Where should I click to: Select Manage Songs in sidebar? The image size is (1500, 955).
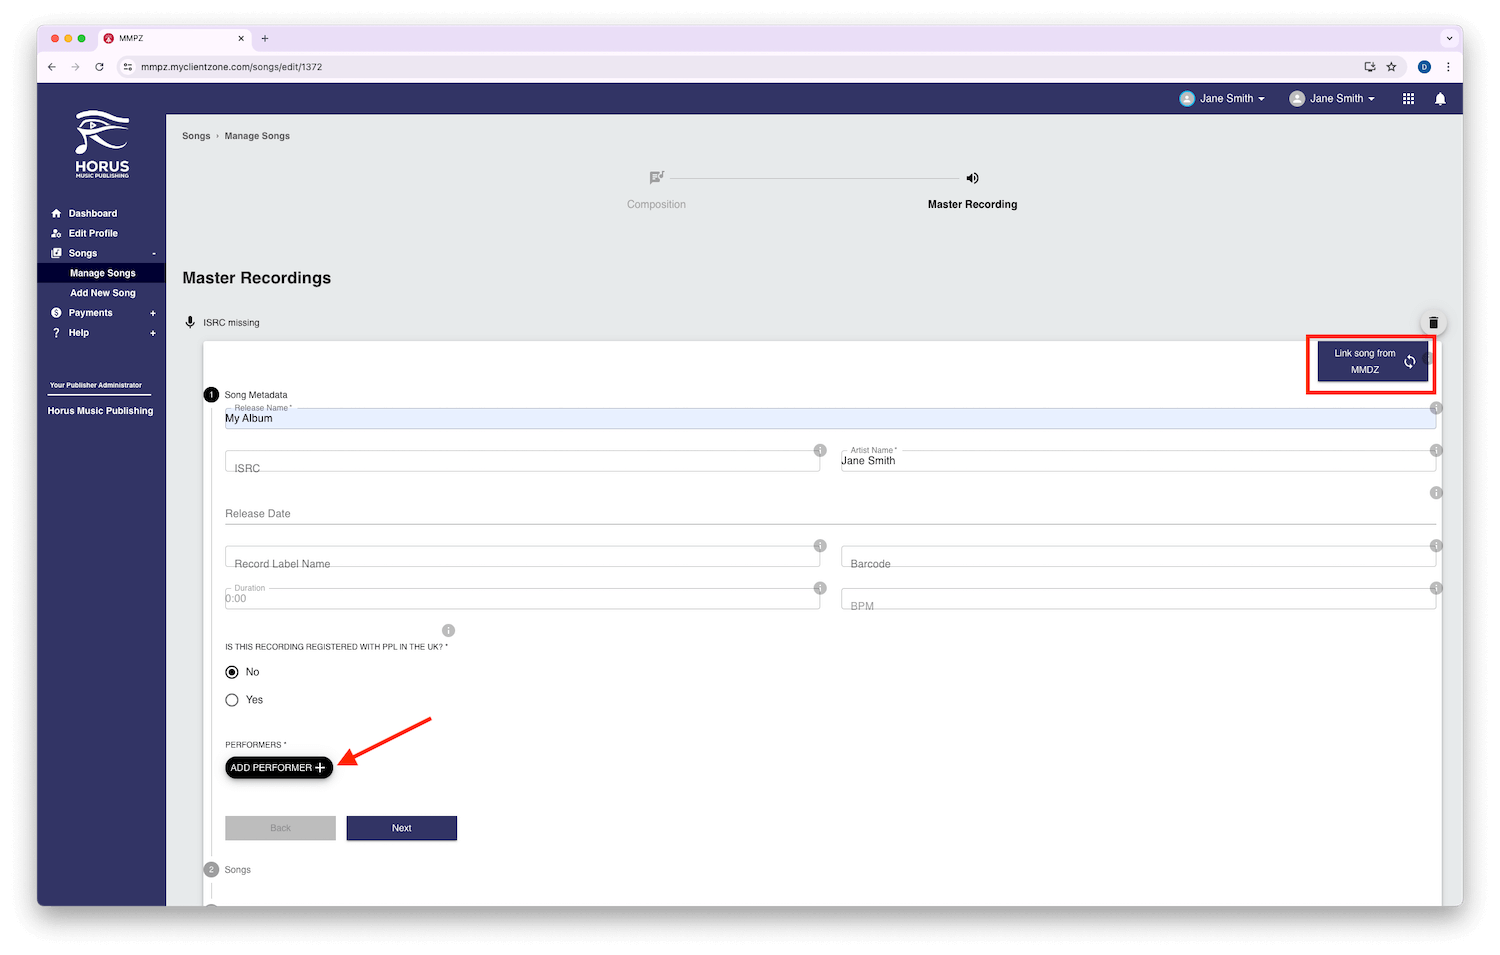click(101, 273)
